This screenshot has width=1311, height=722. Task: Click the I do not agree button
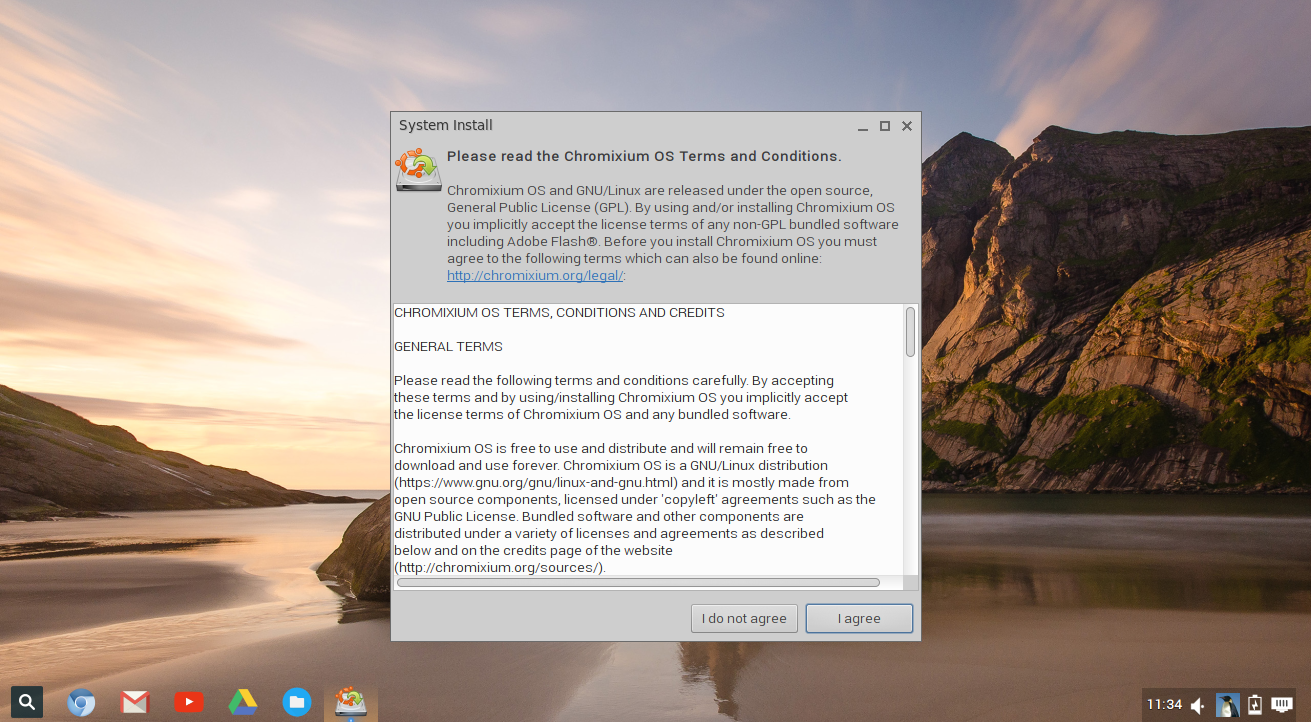pos(744,619)
